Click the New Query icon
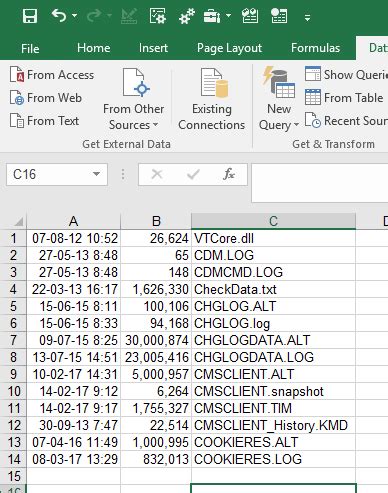The width and height of the screenshot is (388, 493). point(279,82)
